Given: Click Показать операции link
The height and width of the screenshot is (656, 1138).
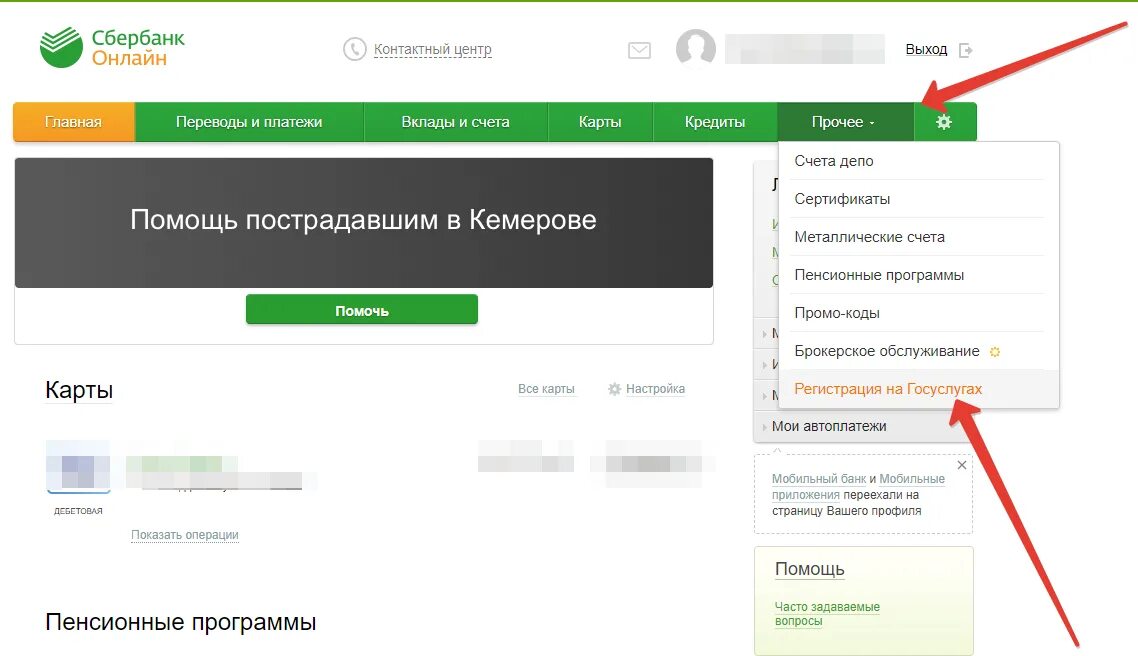Looking at the screenshot, I should tap(185, 535).
